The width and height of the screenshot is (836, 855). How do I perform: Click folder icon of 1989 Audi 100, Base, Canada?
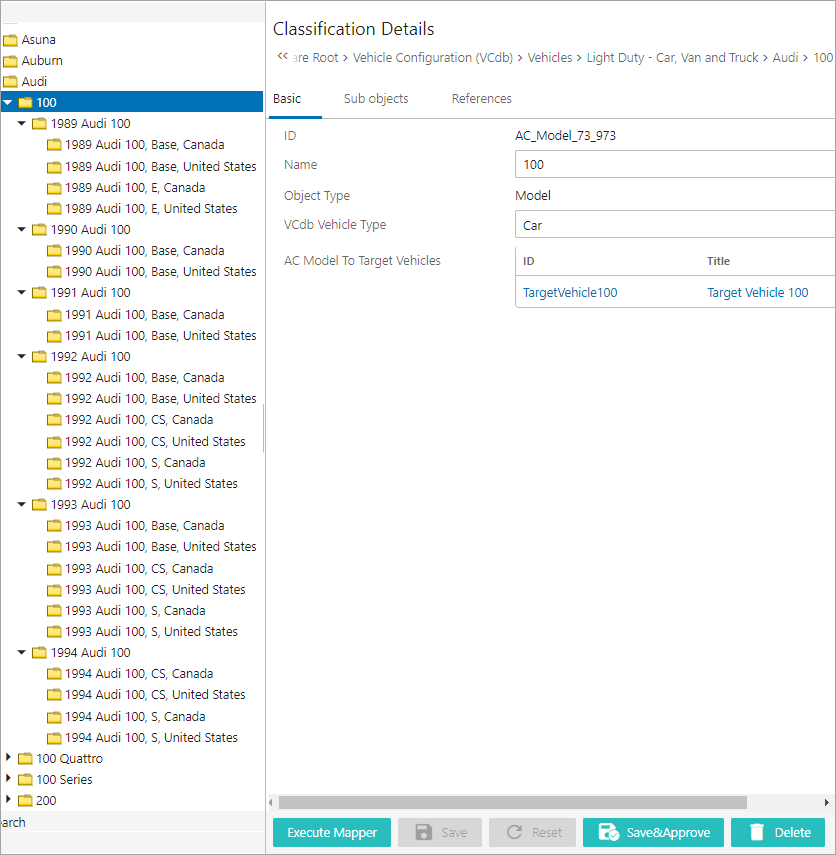point(54,145)
